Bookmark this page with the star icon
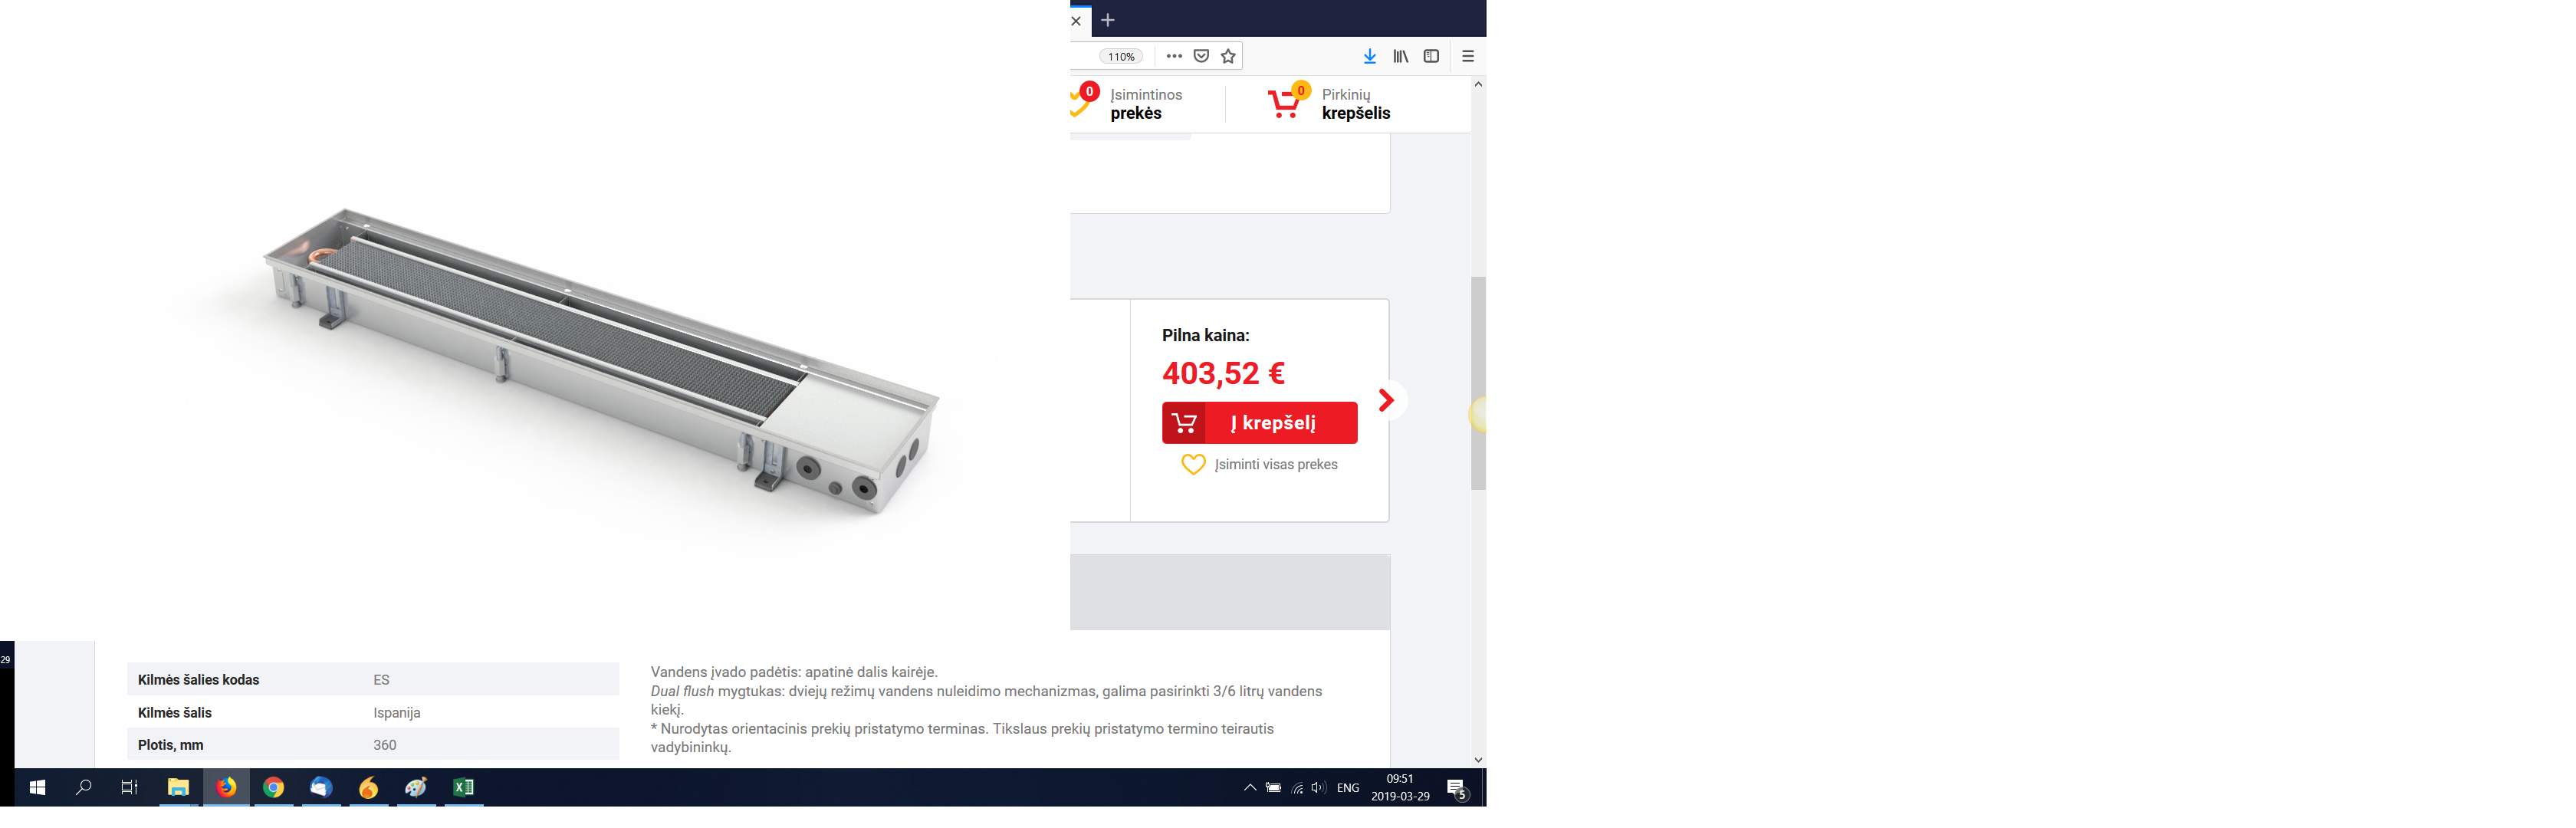Image resolution: width=2576 pixels, height=828 pixels. 1228,57
